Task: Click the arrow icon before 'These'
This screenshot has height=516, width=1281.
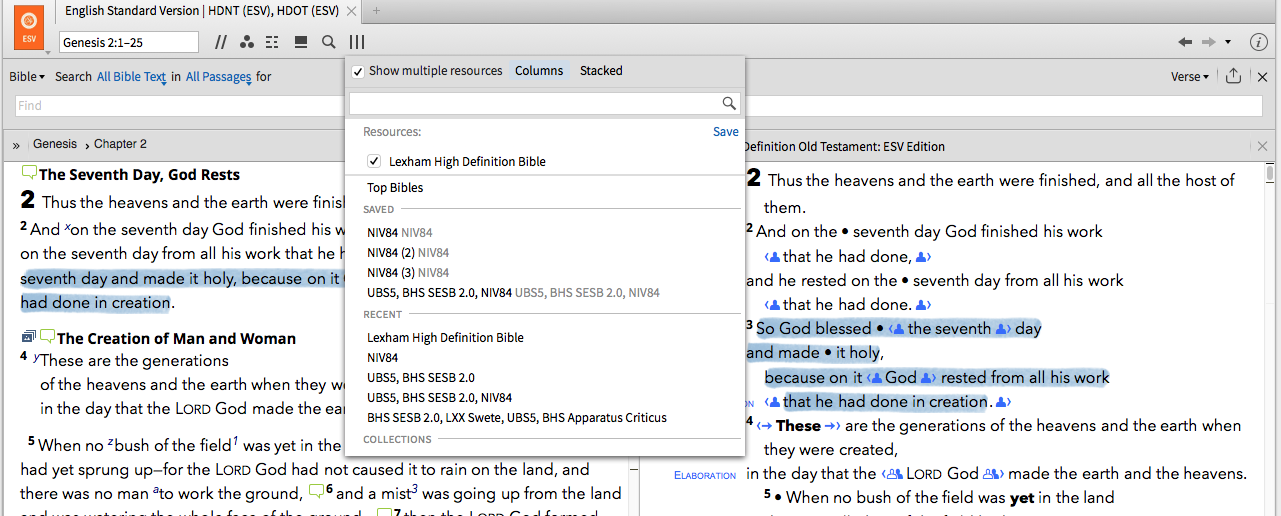Action: pyautogui.click(x=766, y=426)
